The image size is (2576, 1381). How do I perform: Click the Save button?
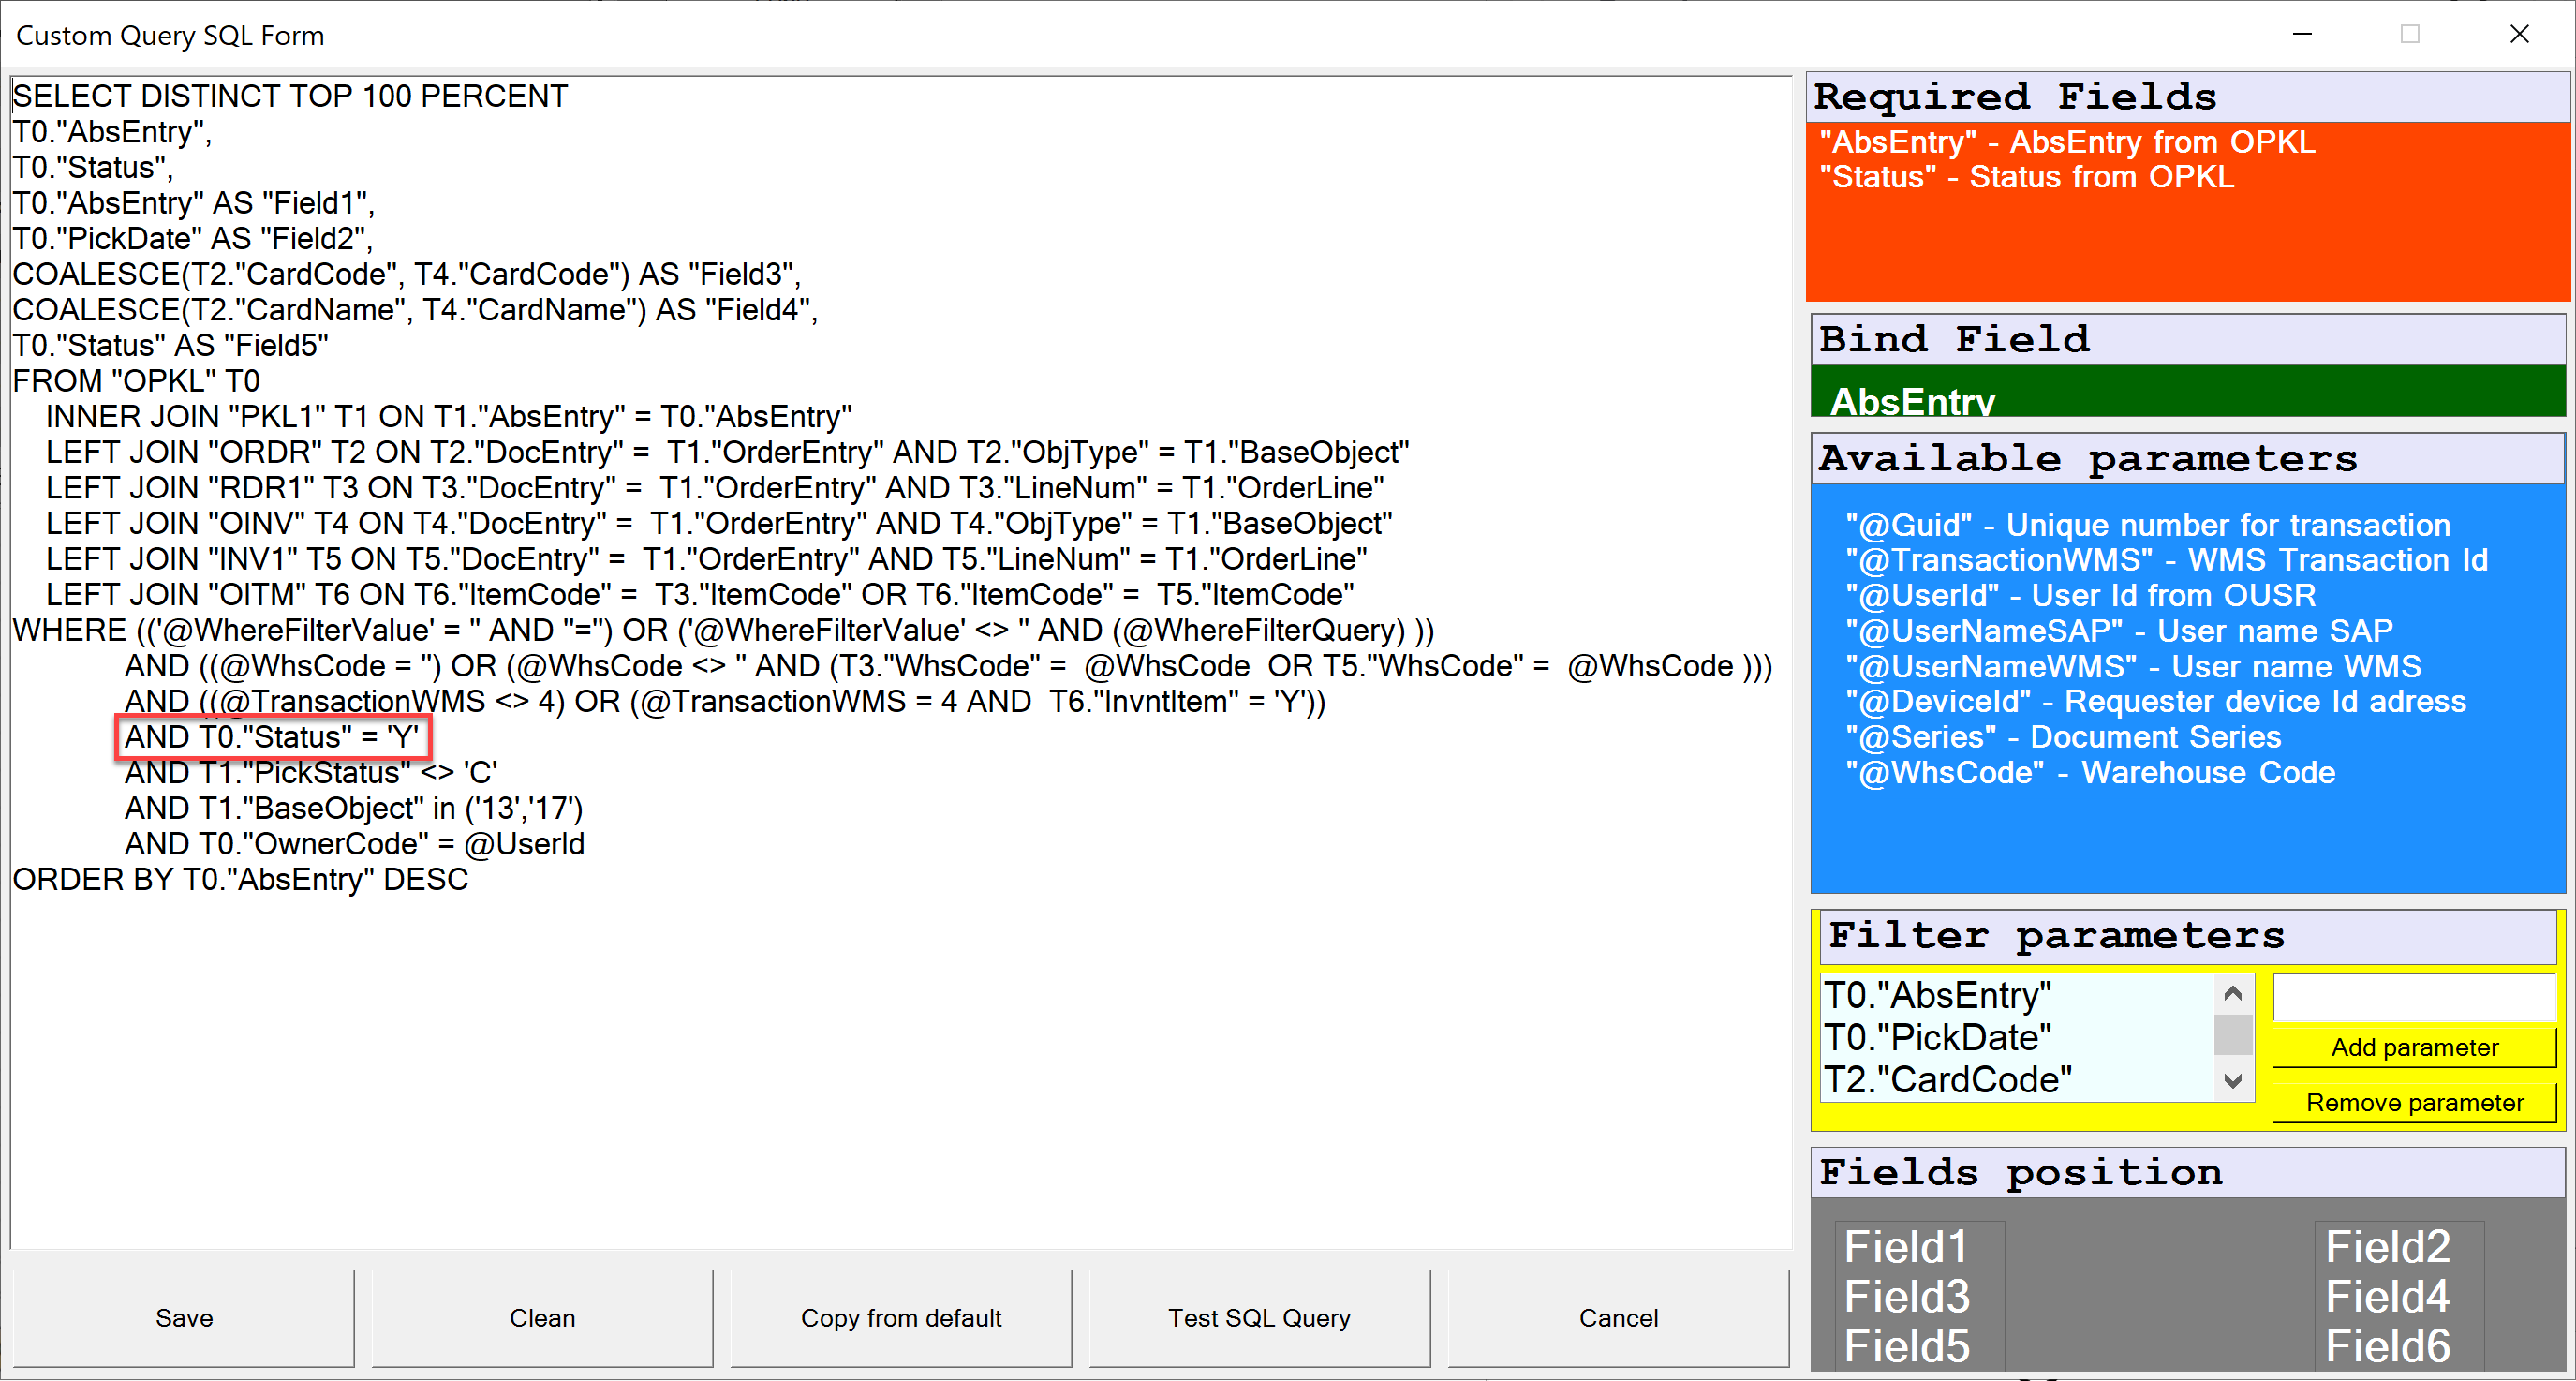[x=183, y=1317]
